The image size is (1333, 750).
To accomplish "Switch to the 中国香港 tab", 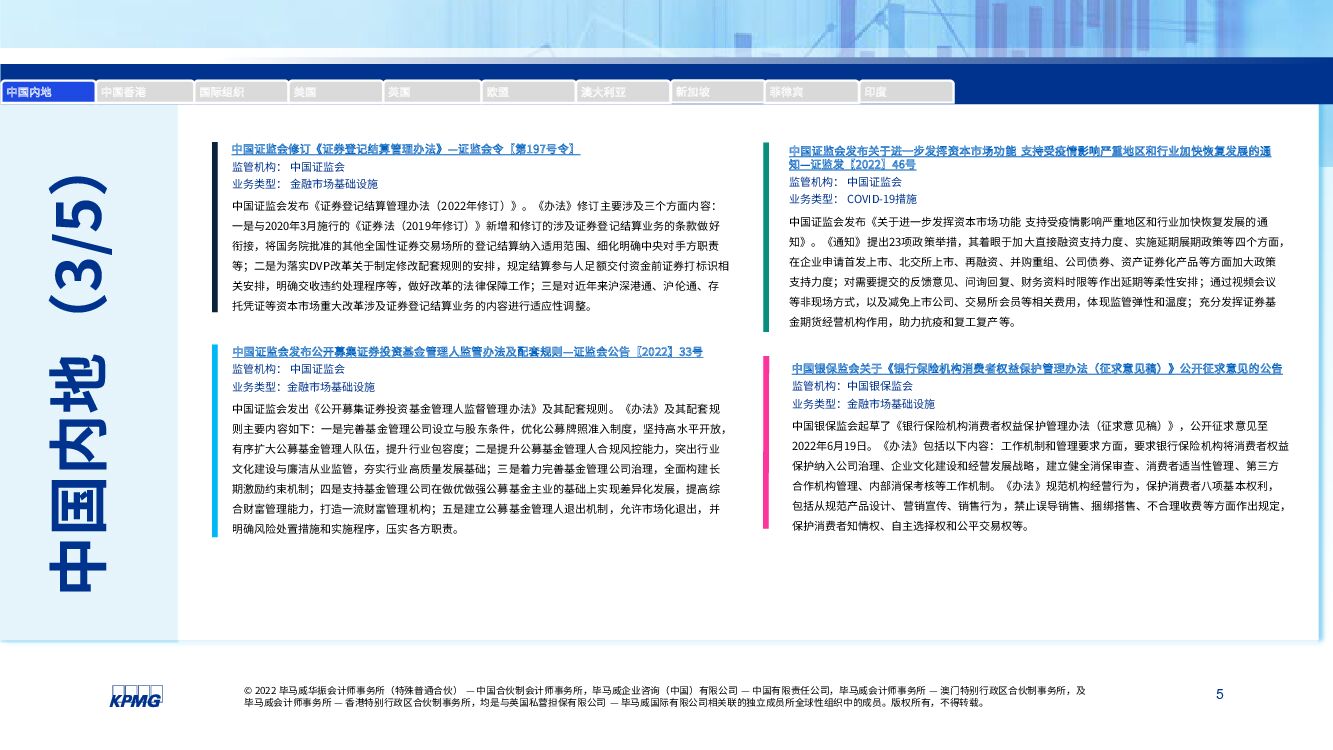I will (145, 91).
